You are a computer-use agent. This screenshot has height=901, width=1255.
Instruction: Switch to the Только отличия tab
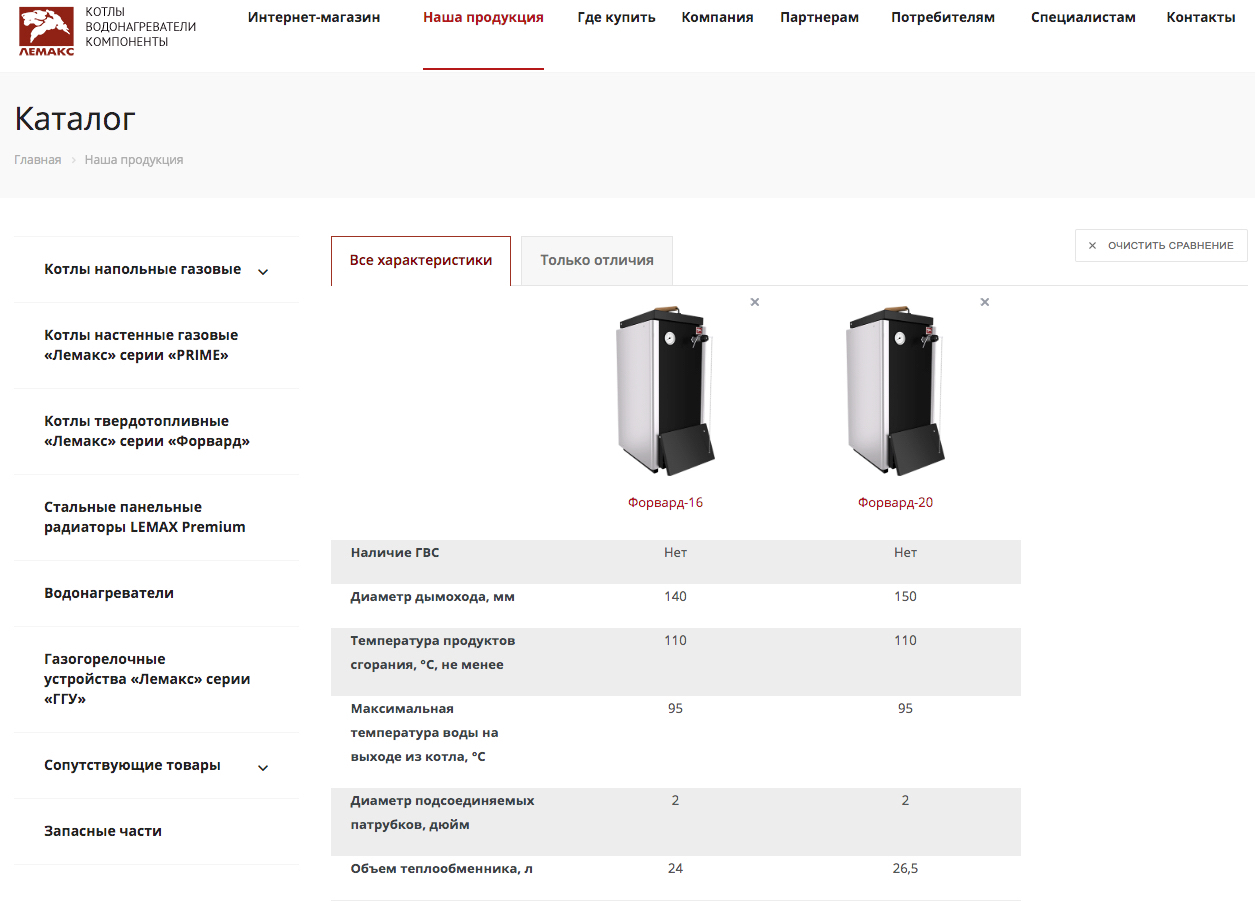click(x=597, y=261)
